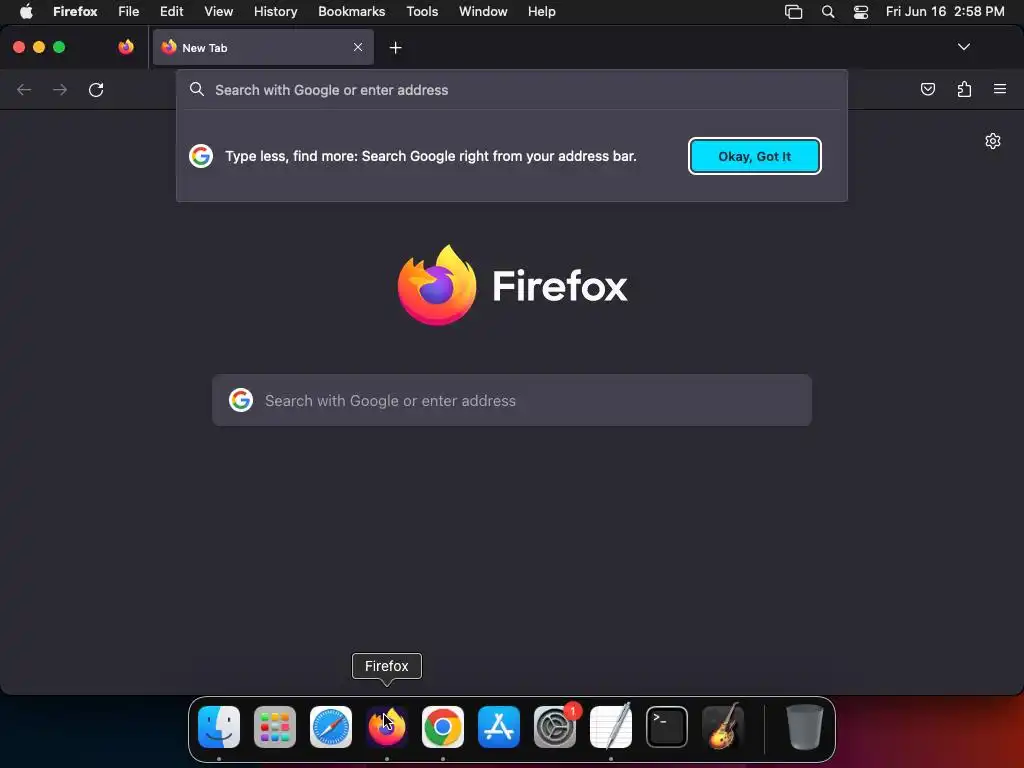Go forward with the forward arrow

coord(59,89)
